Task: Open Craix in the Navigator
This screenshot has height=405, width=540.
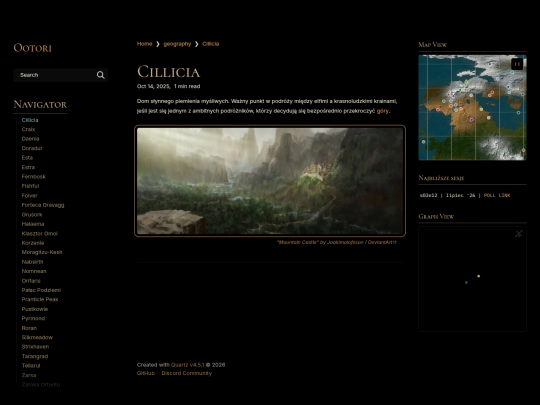Action: pyautogui.click(x=28, y=129)
